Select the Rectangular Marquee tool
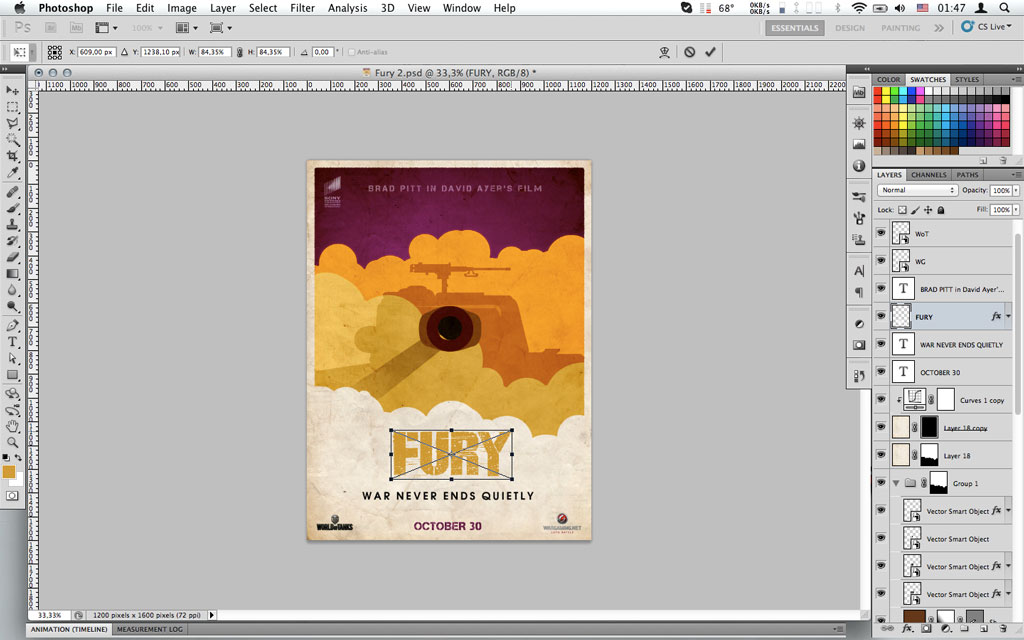 click(12, 106)
